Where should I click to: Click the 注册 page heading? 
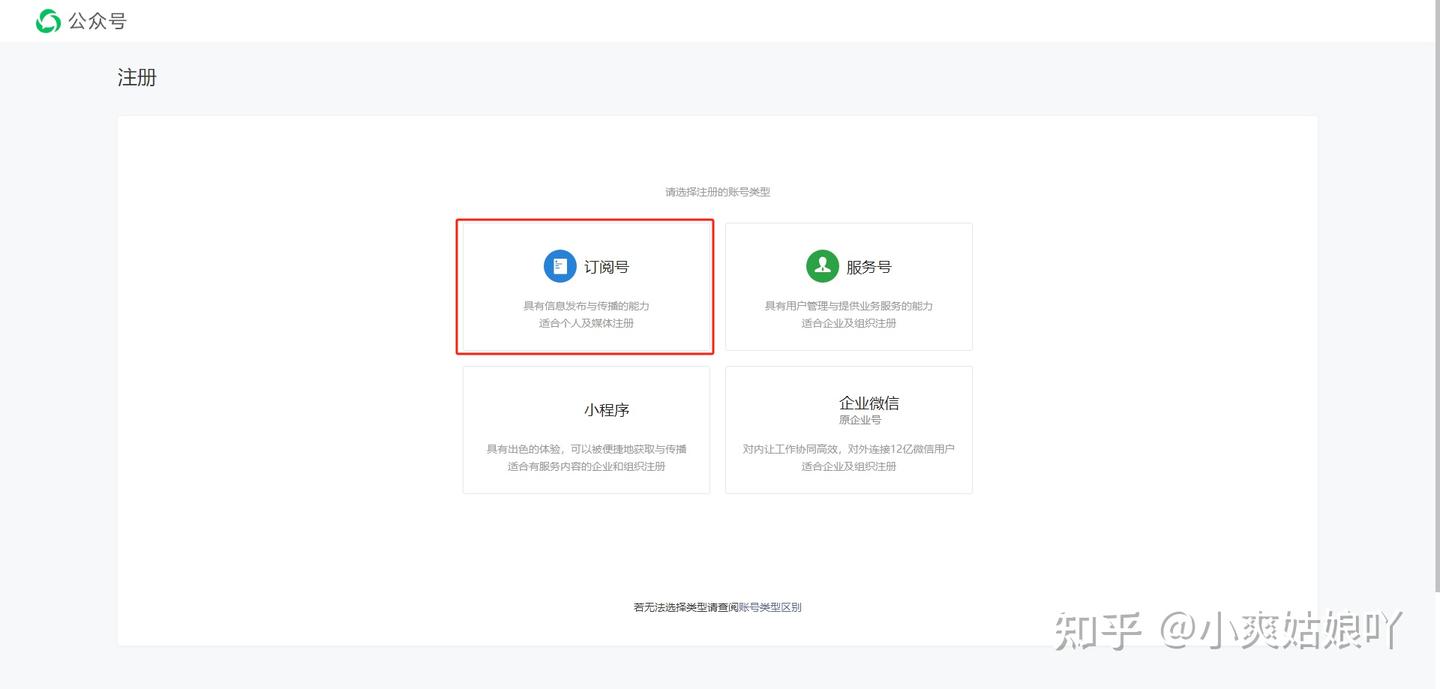[137, 77]
